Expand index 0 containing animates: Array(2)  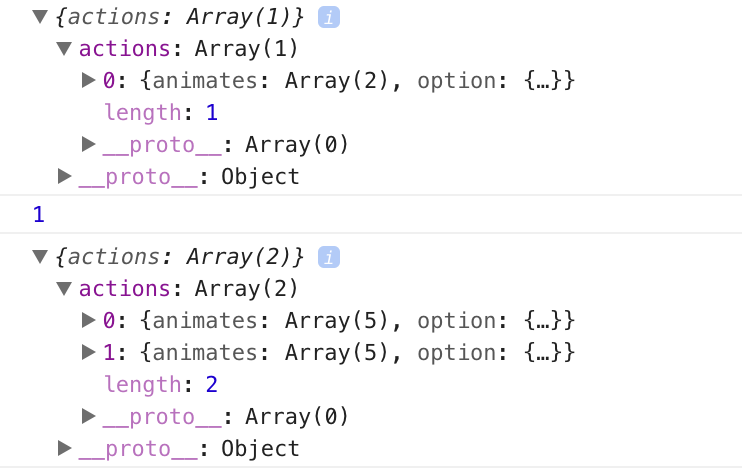coord(89,81)
